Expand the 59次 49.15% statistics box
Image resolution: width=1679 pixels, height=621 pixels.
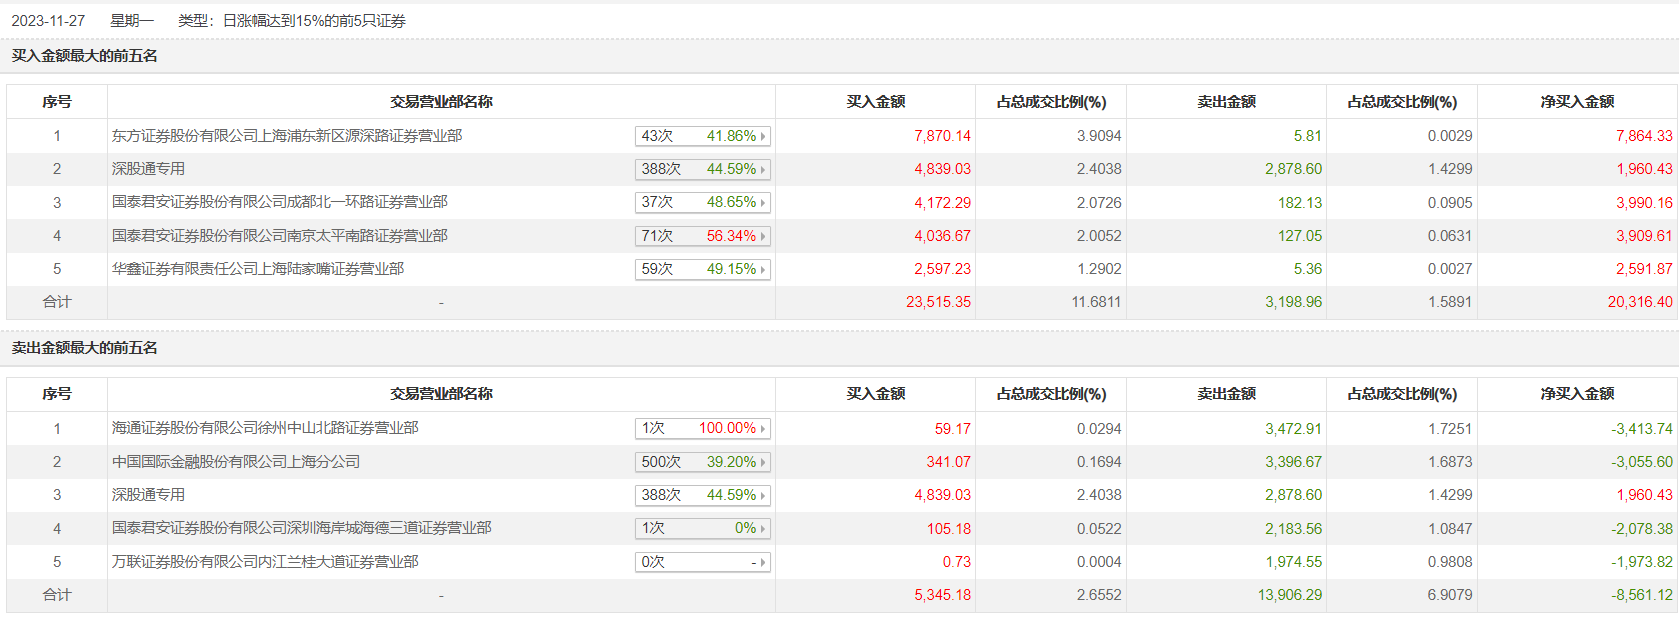click(x=702, y=270)
